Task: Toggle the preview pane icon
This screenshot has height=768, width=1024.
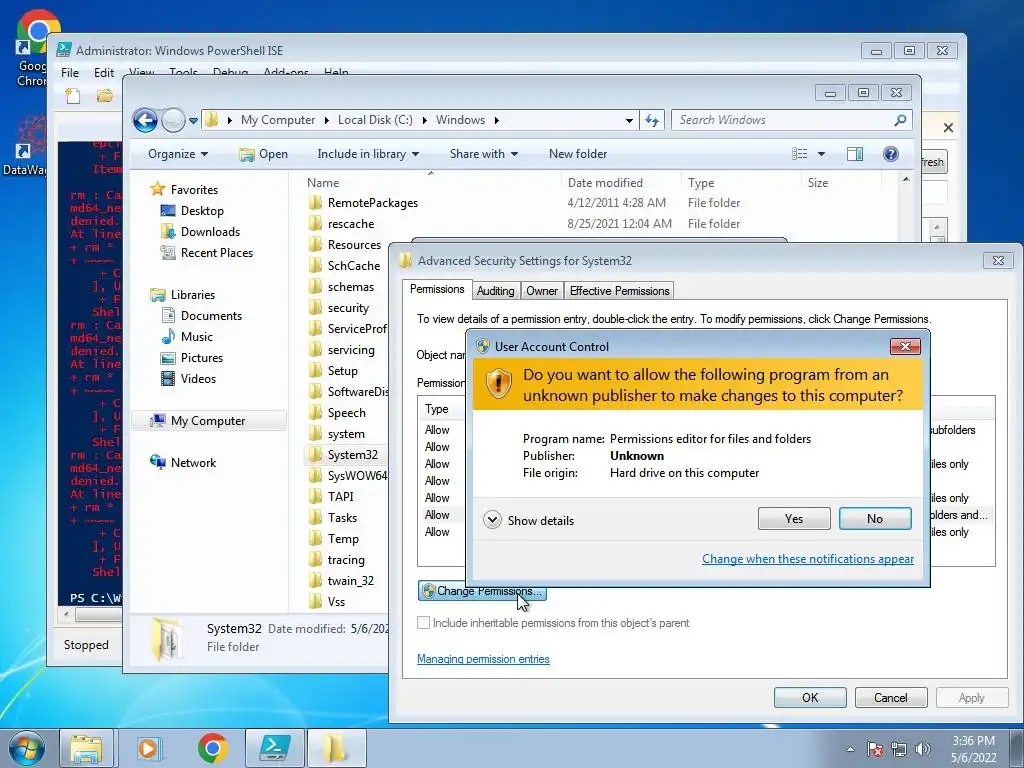Action: [855, 154]
